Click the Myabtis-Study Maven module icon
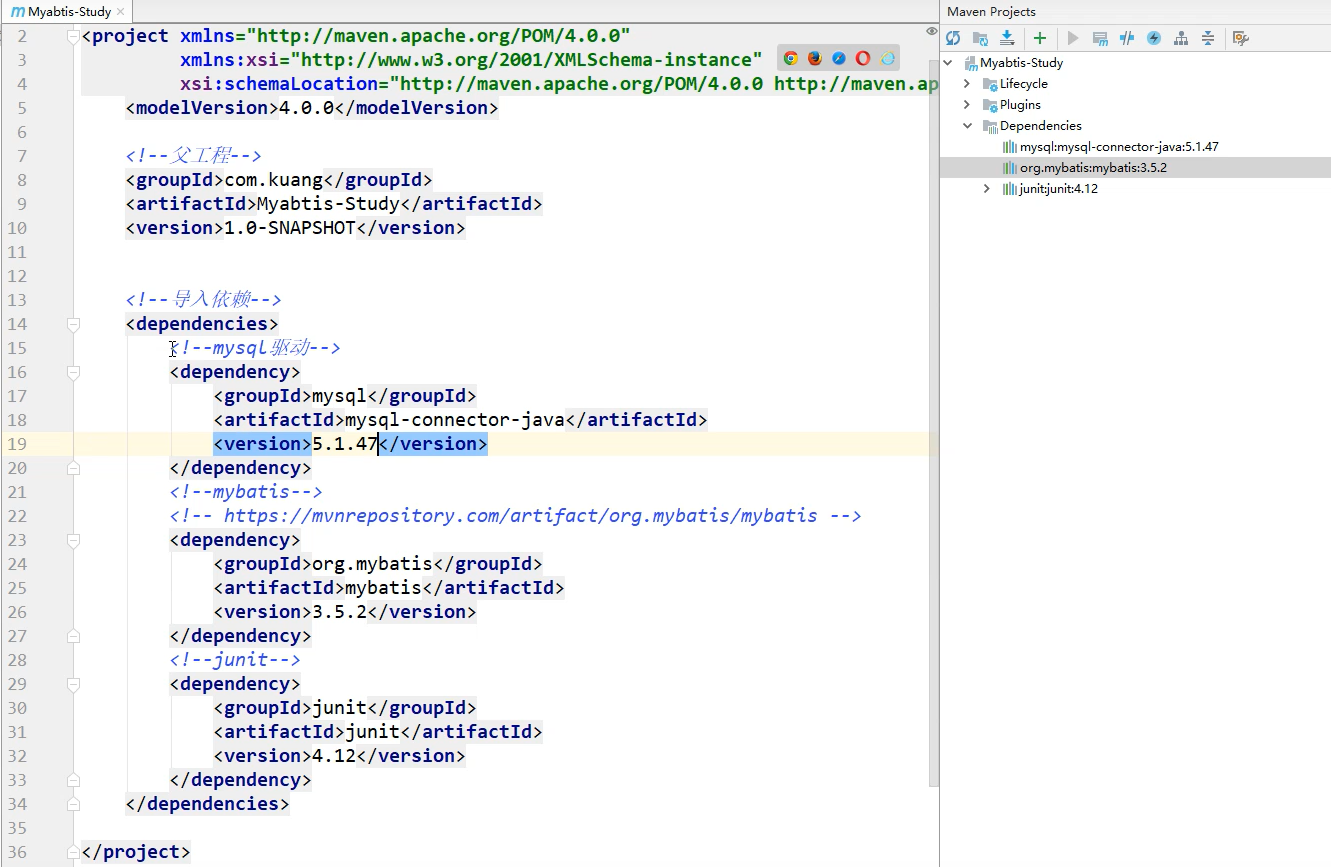The image size is (1331, 867). pyautogui.click(x=970, y=63)
